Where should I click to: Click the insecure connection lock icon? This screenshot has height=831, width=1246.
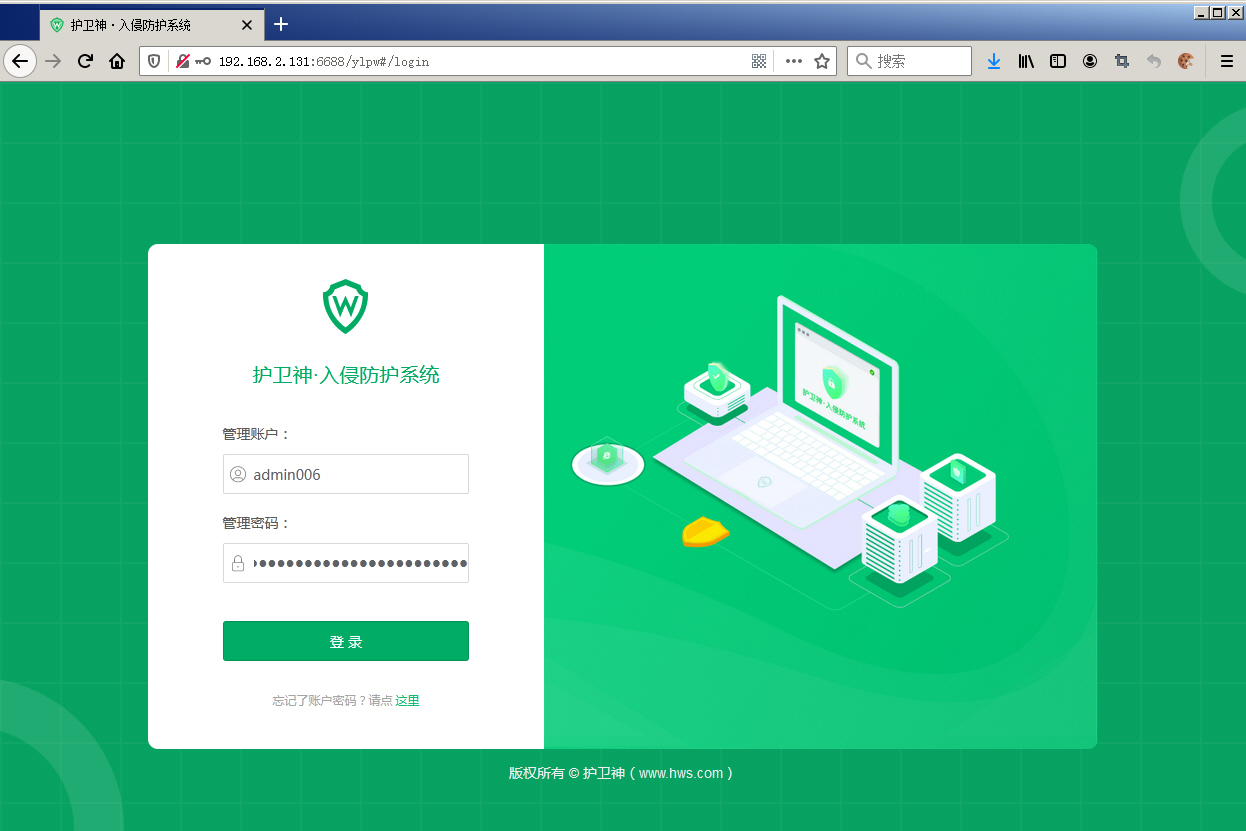[x=183, y=61]
